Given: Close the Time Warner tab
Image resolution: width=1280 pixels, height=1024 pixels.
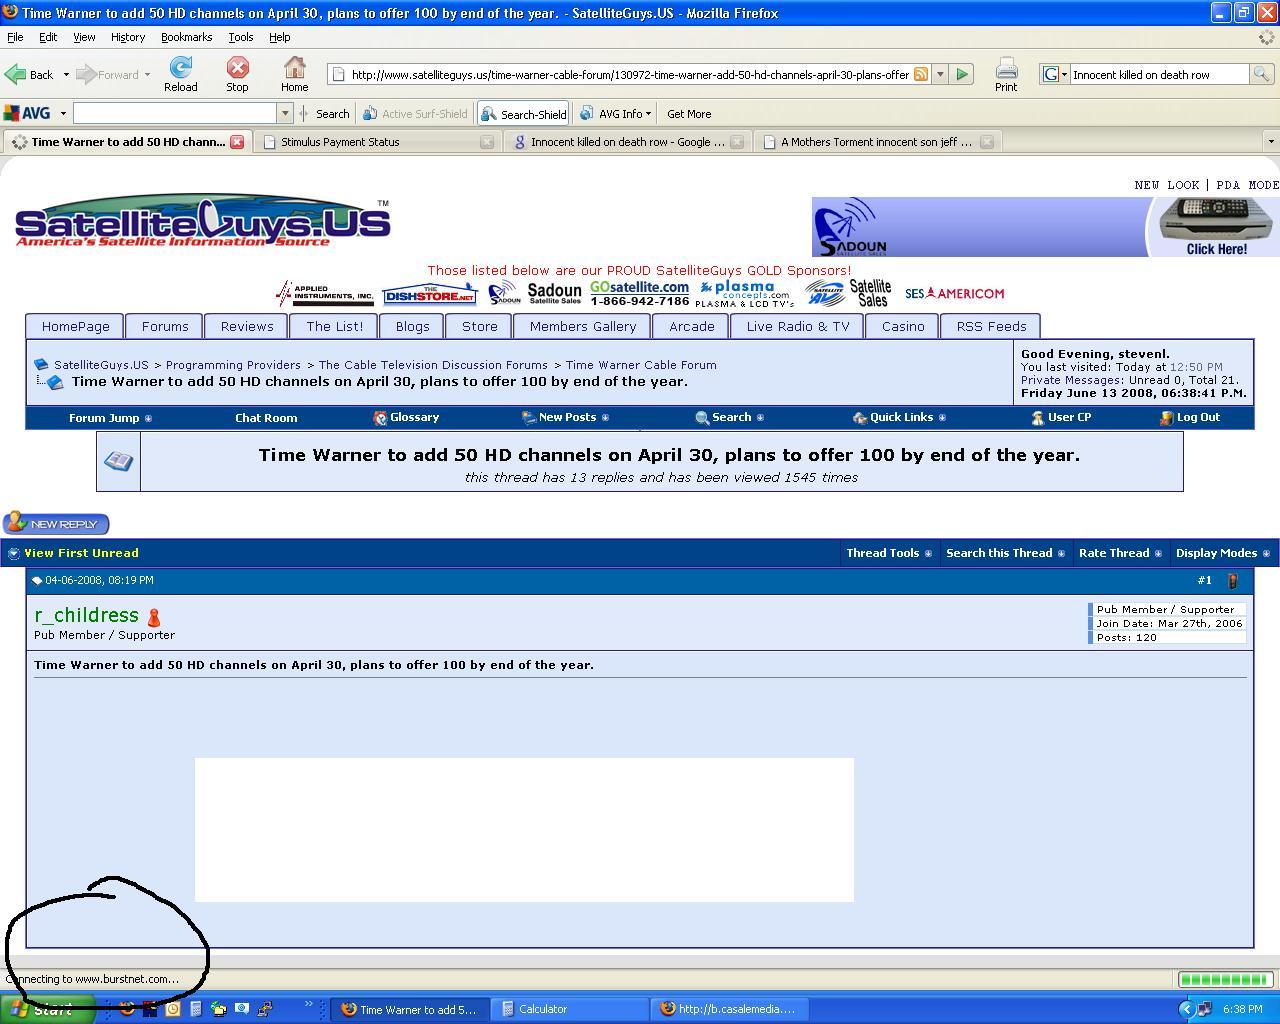Looking at the screenshot, I should pyautogui.click(x=237, y=142).
